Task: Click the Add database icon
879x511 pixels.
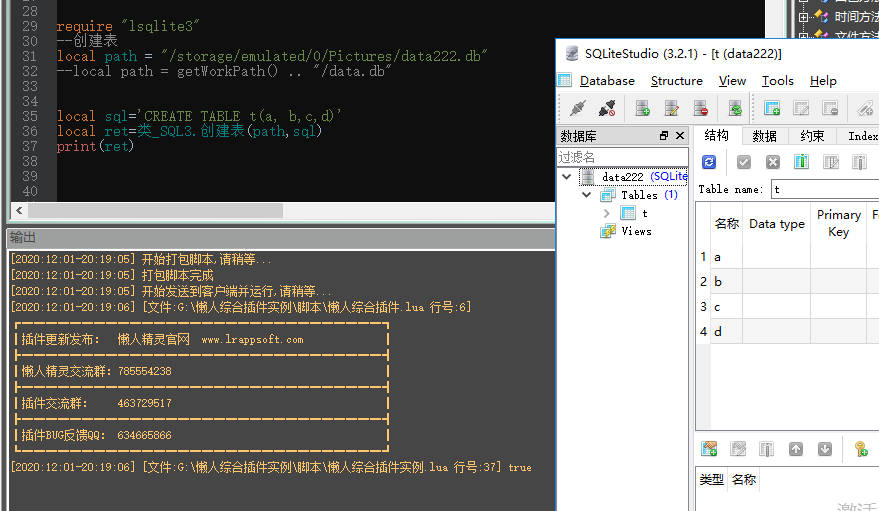Action: (x=642, y=108)
